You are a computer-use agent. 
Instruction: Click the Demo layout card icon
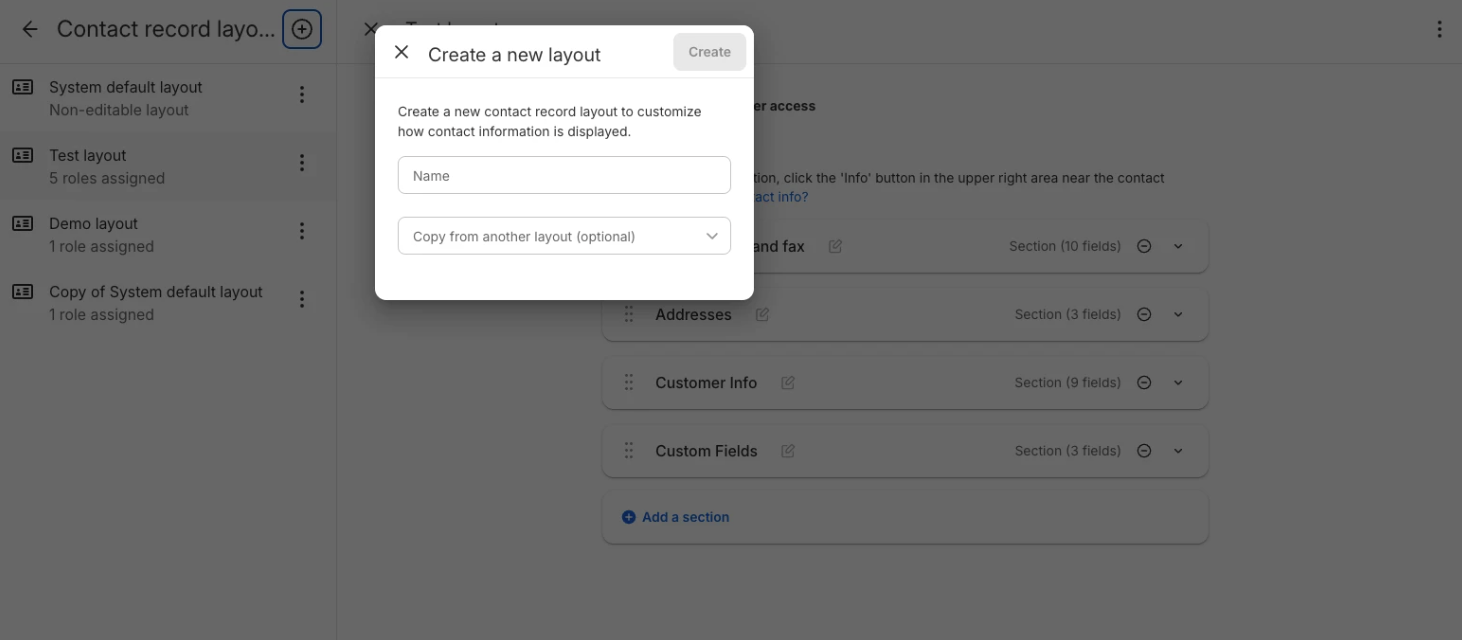pyautogui.click(x=22, y=223)
